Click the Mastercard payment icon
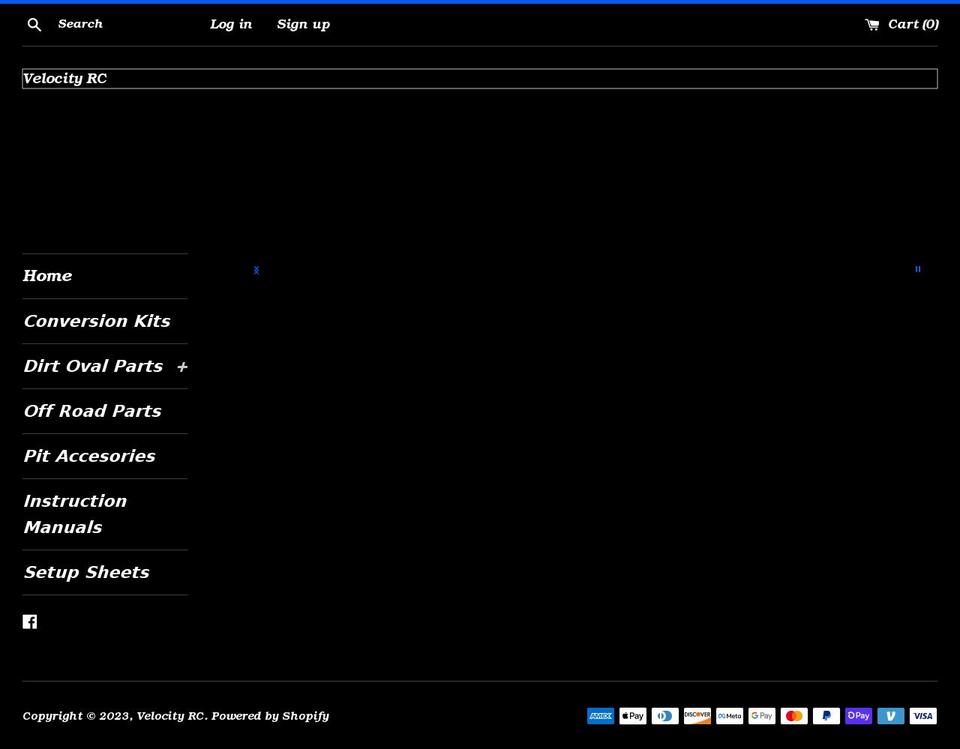Screen dimensions: 960x749 tap(794, 716)
